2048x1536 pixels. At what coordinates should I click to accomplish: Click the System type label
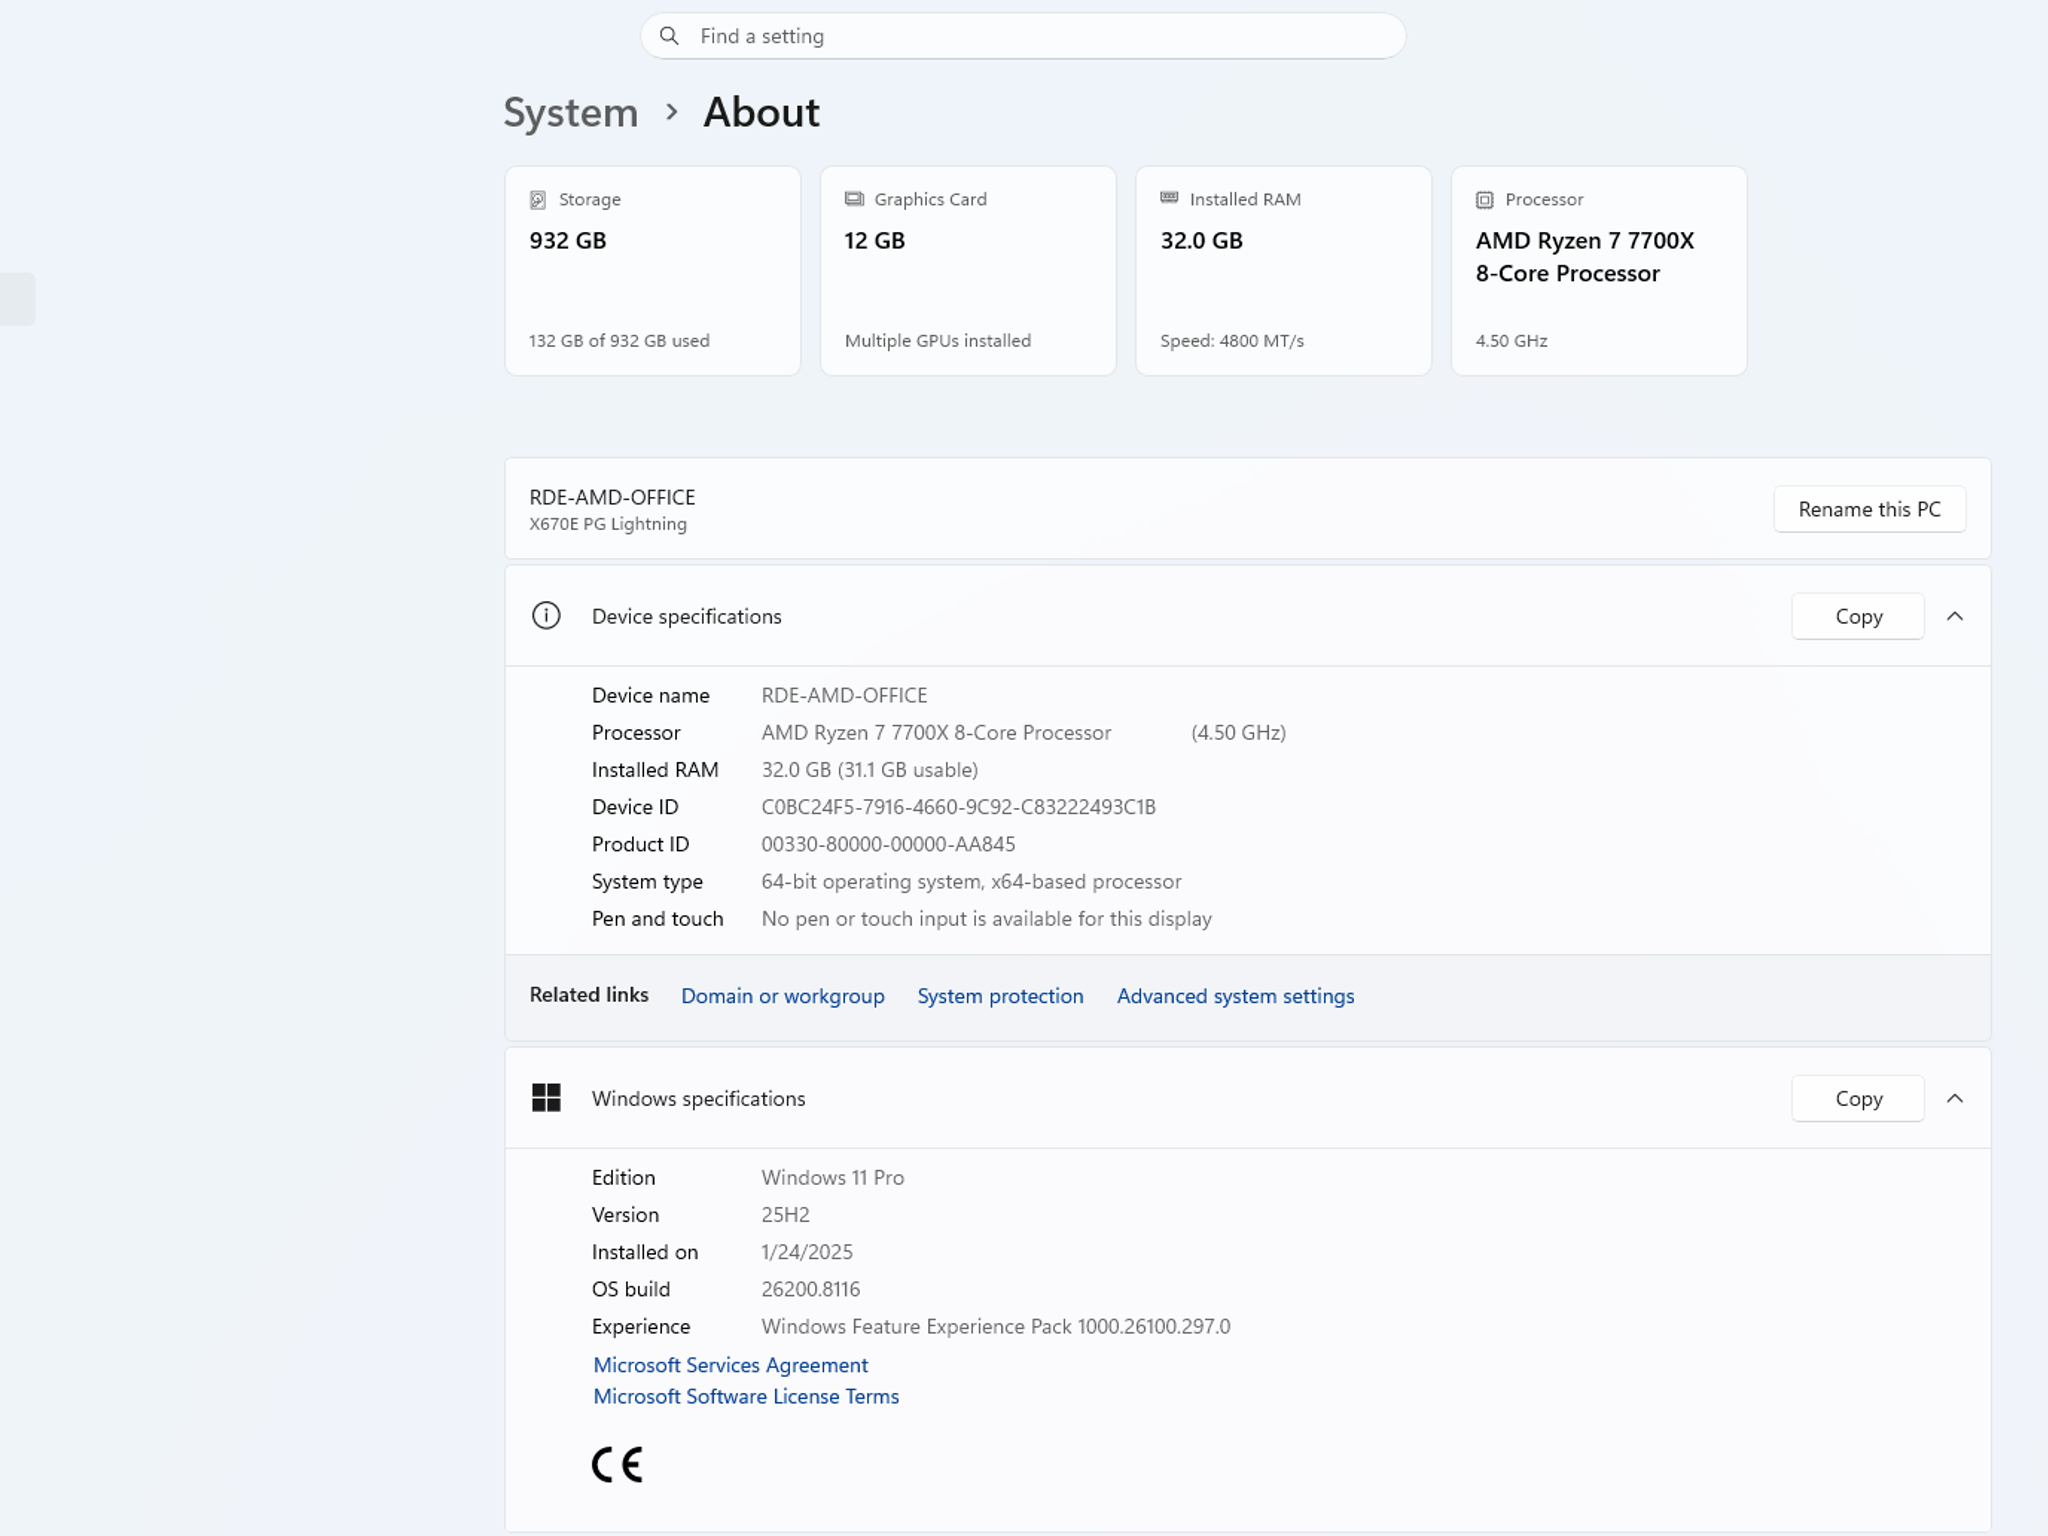click(x=647, y=881)
